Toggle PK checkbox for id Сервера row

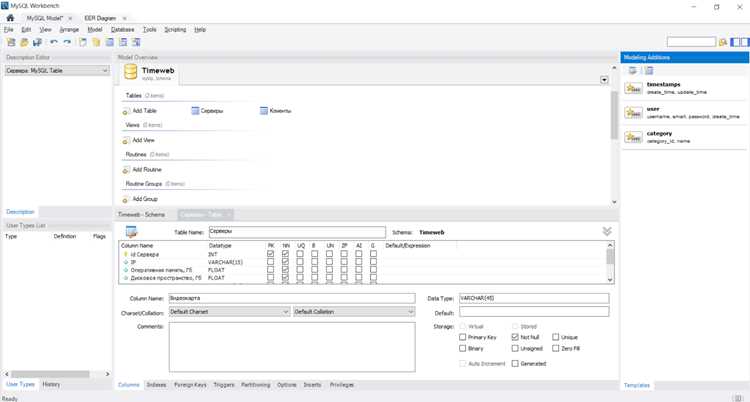click(271, 254)
